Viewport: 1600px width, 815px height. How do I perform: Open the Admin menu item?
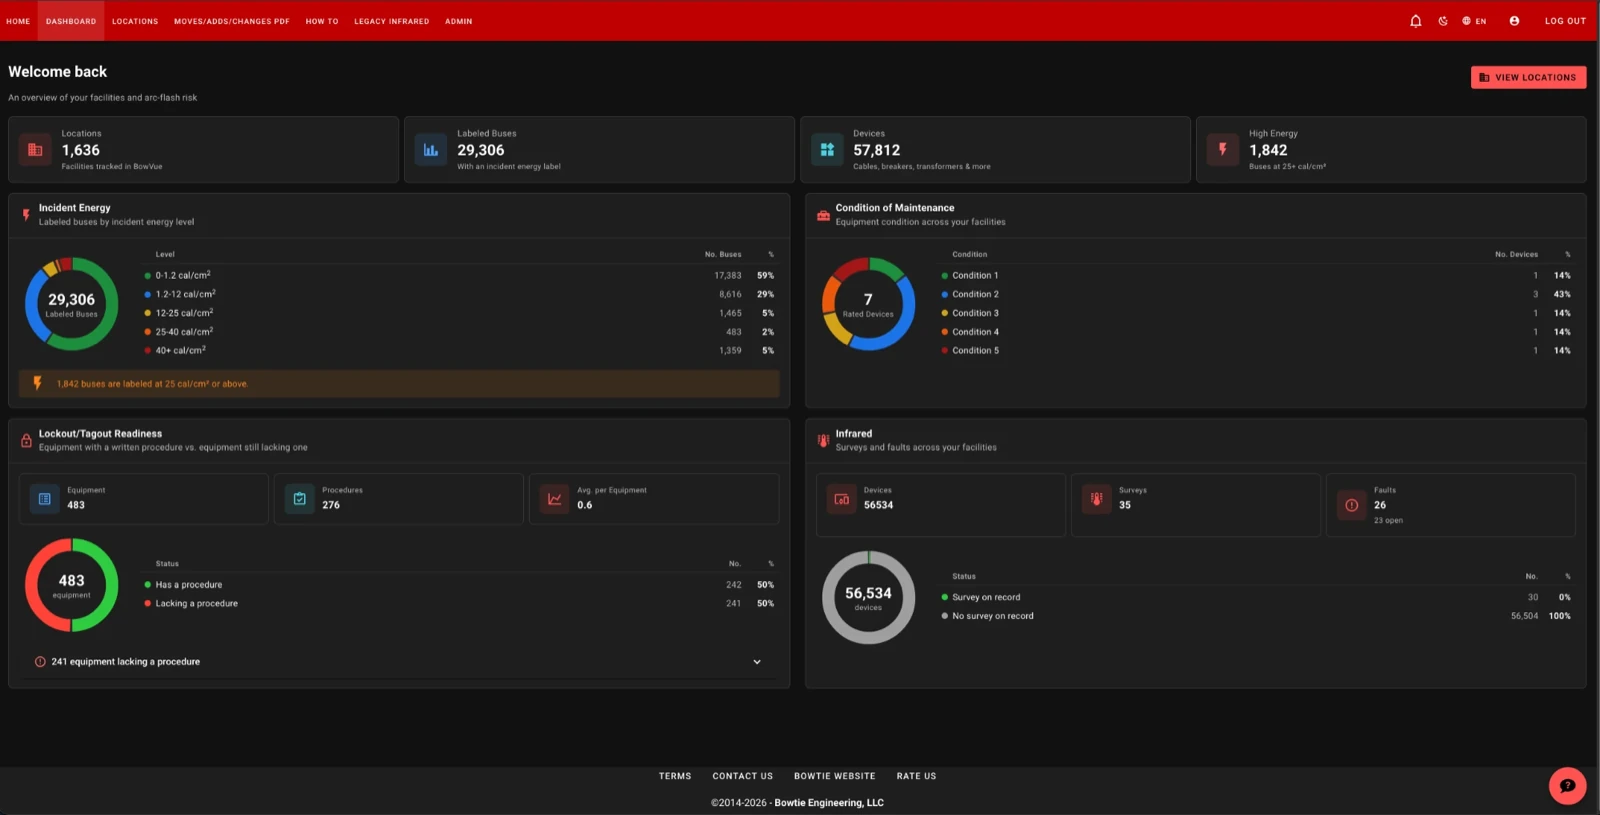point(459,21)
